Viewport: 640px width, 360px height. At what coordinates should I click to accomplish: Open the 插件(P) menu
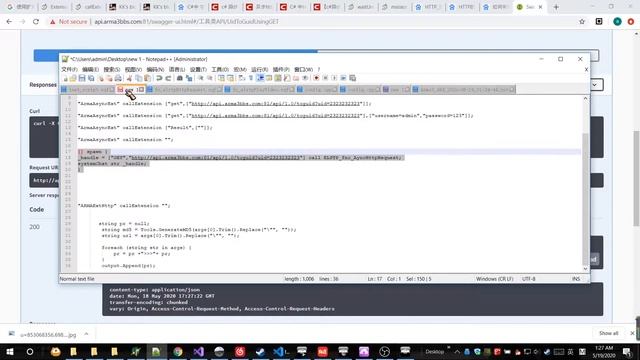281,69
